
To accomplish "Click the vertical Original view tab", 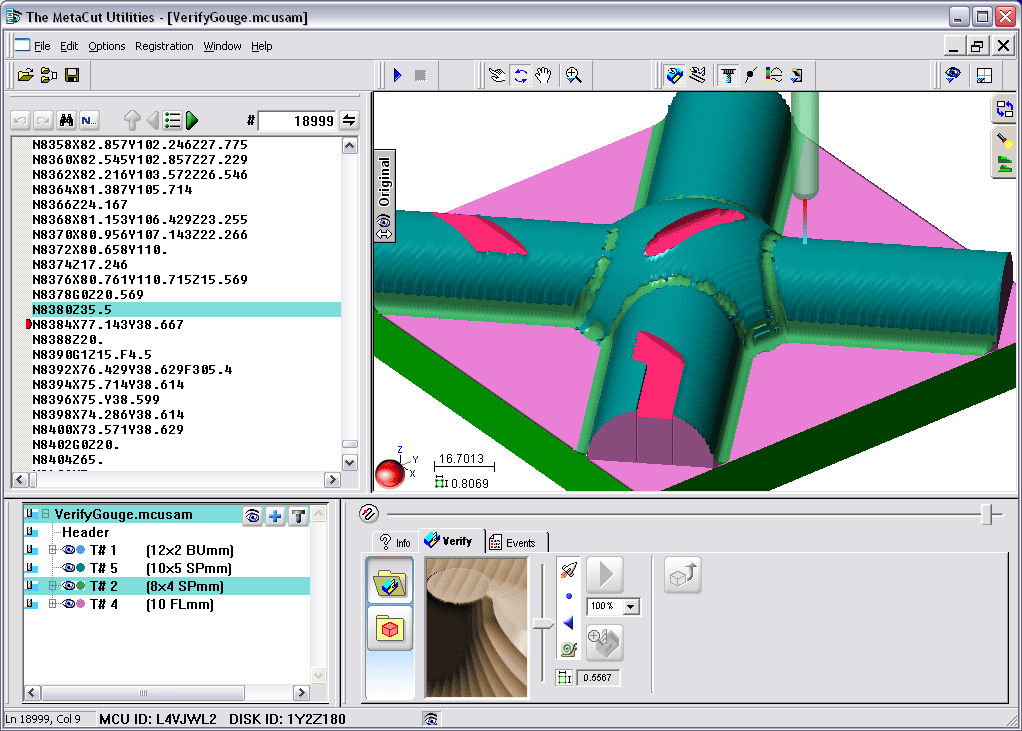I will tap(384, 195).
